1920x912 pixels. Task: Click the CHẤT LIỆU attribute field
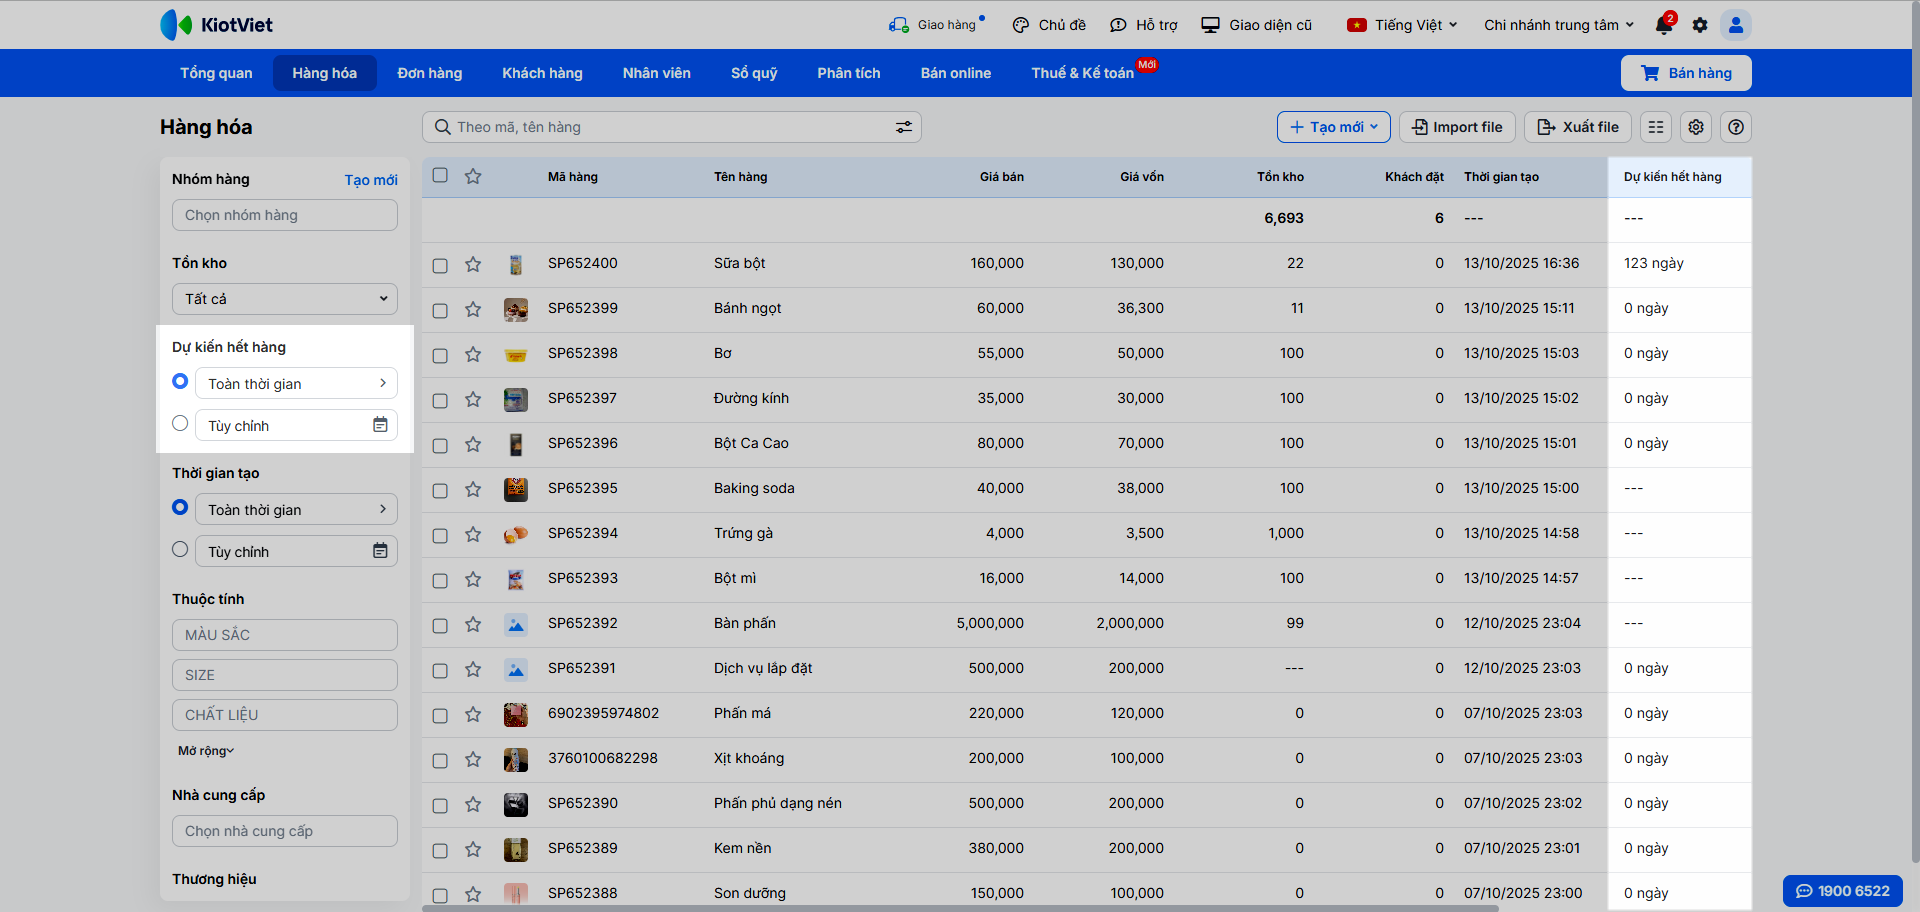point(285,715)
